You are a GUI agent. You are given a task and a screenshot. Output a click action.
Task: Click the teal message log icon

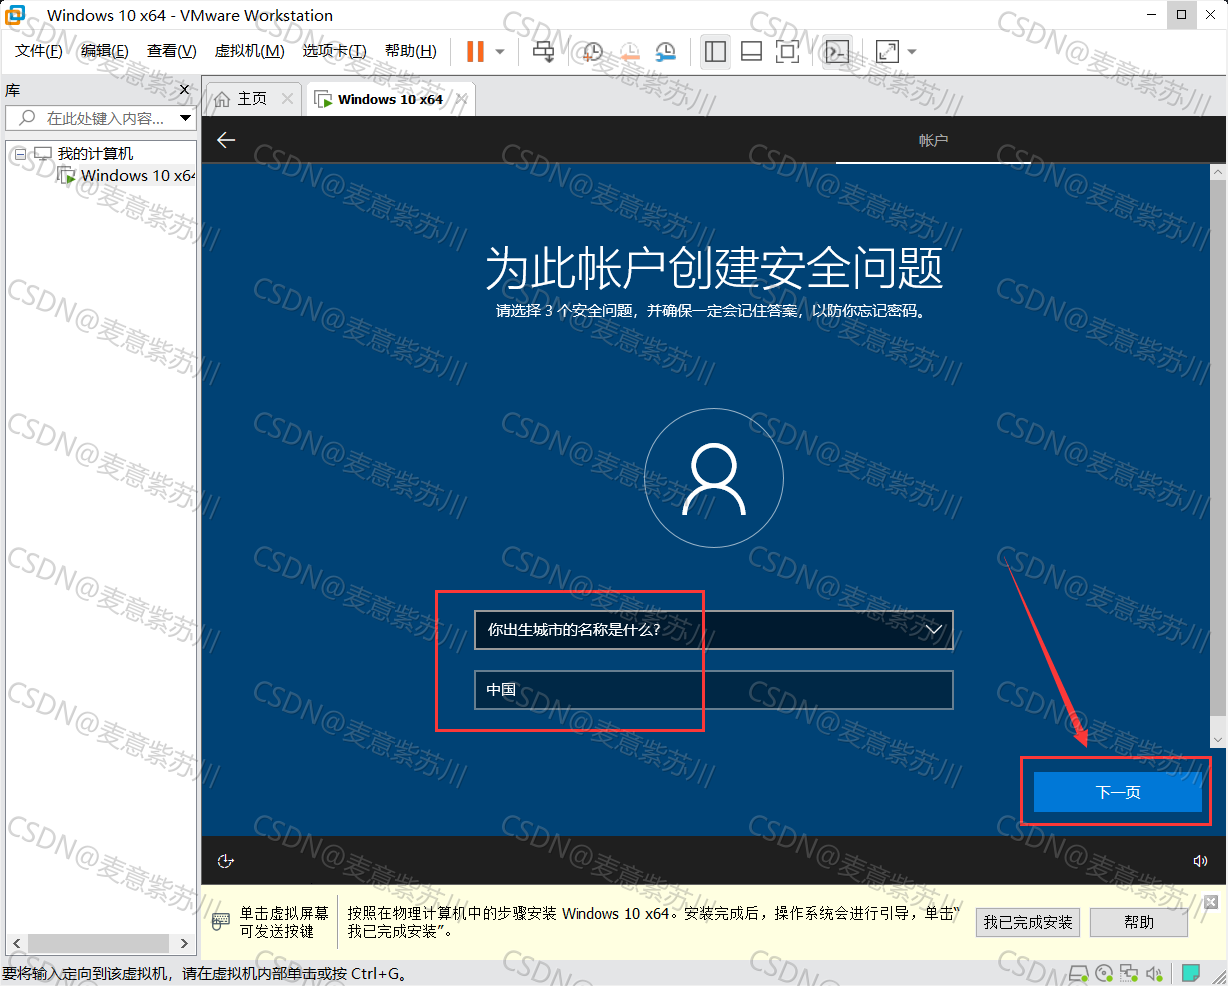tap(1190, 973)
